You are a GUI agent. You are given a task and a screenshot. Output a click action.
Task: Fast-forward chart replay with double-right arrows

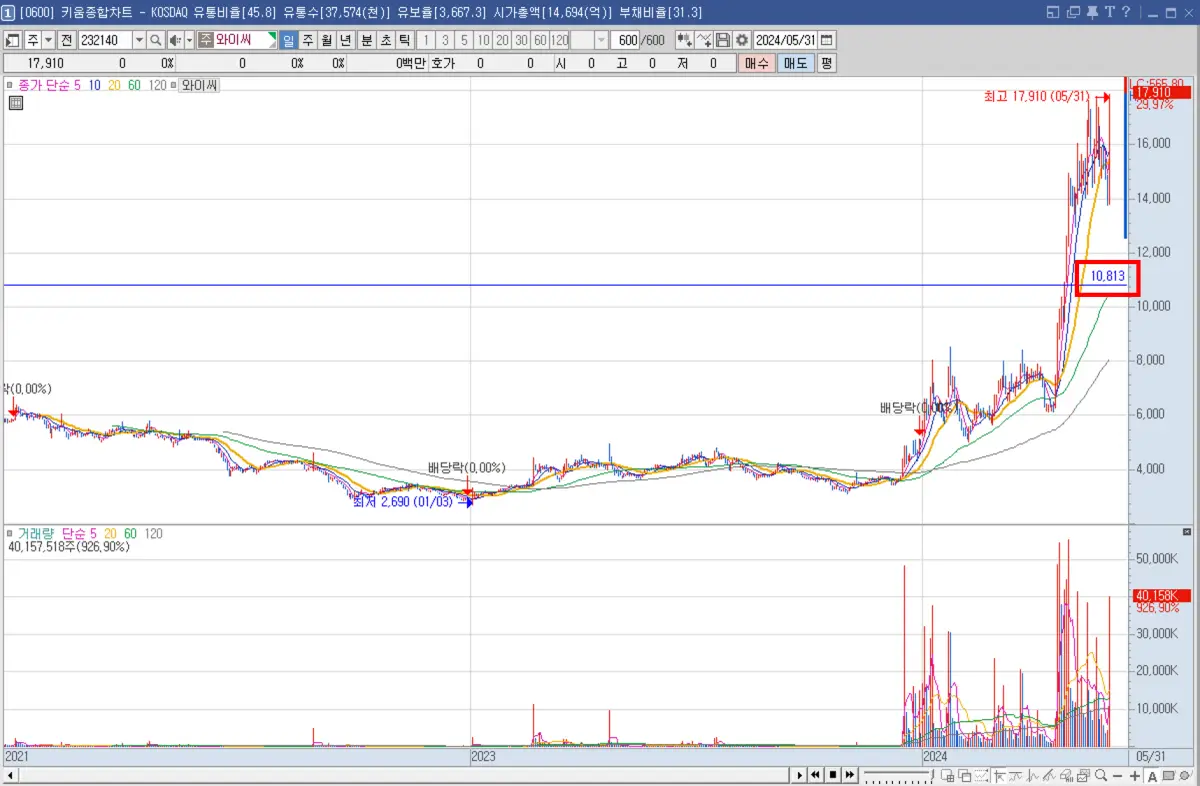pyautogui.click(x=850, y=776)
